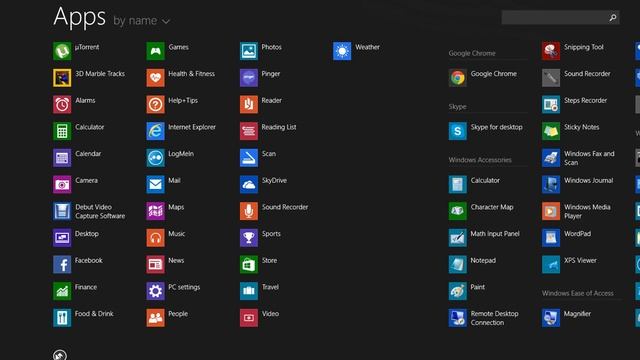
Task: Click the search magnifier button
Action: point(613,18)
